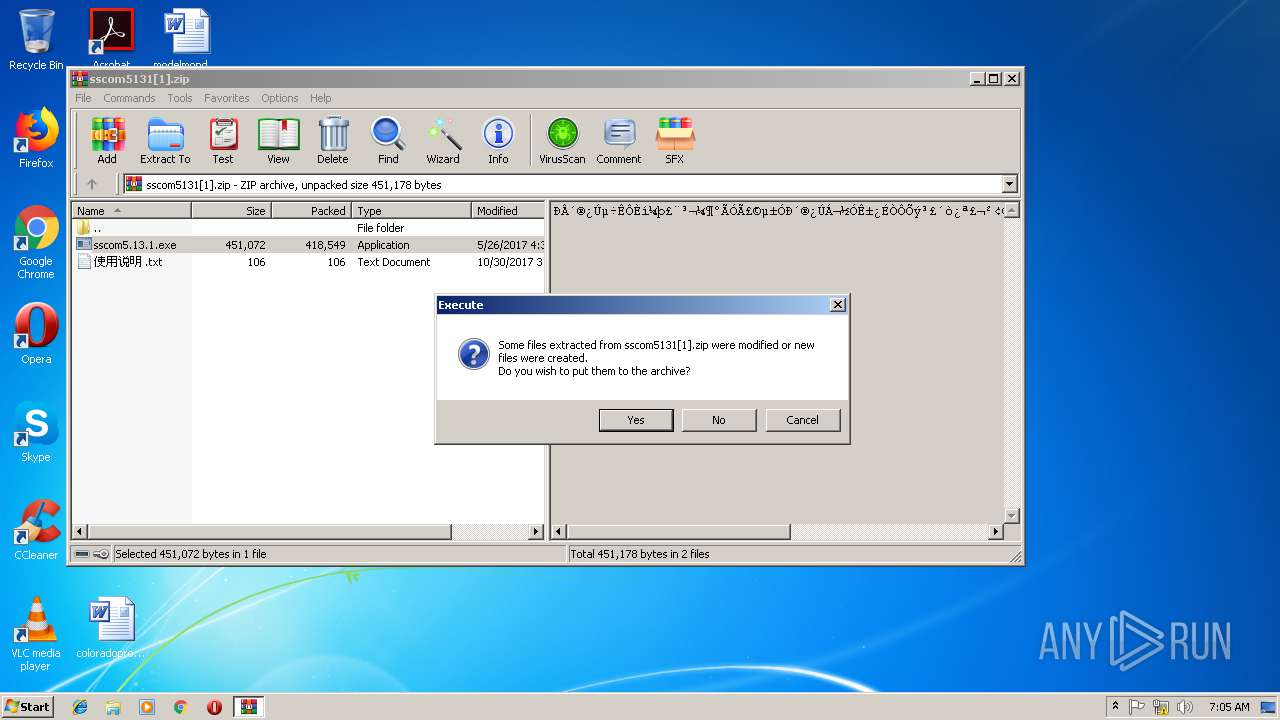This screenshot has width=1280, height=720.
Task: Open Chrome icon in taskbar
Action: click(x=180, y=707)
